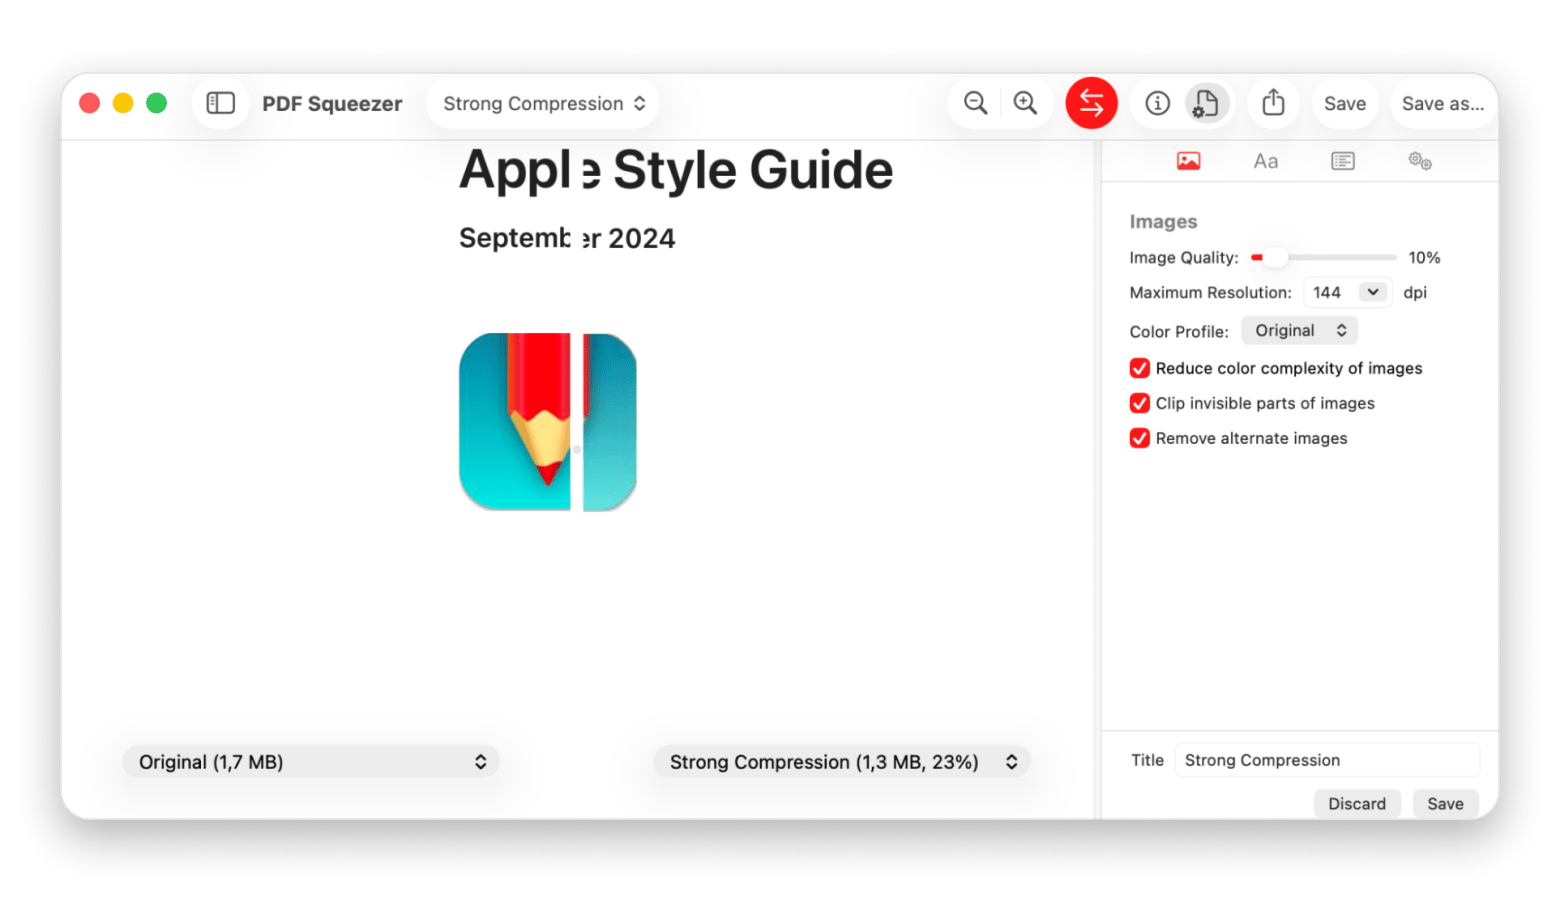
Task: Uncheck Reduce color complexity of images
Action: pyautogui.click(x=1139, y=368)
